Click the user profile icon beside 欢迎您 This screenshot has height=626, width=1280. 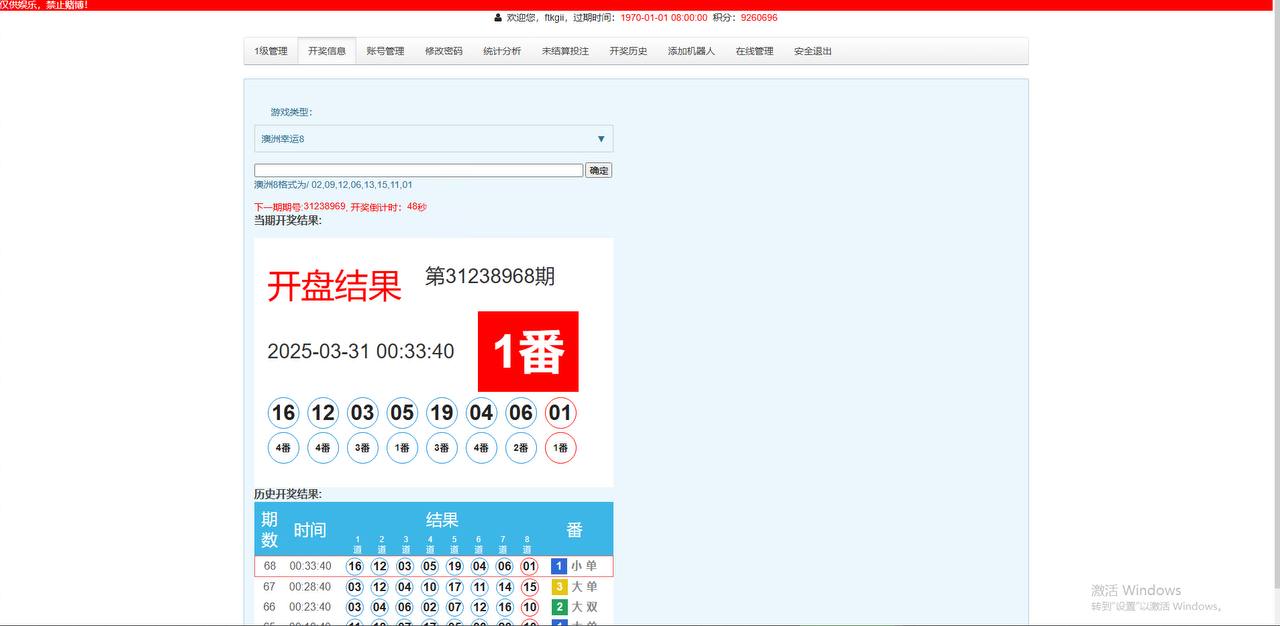[498, 18]
